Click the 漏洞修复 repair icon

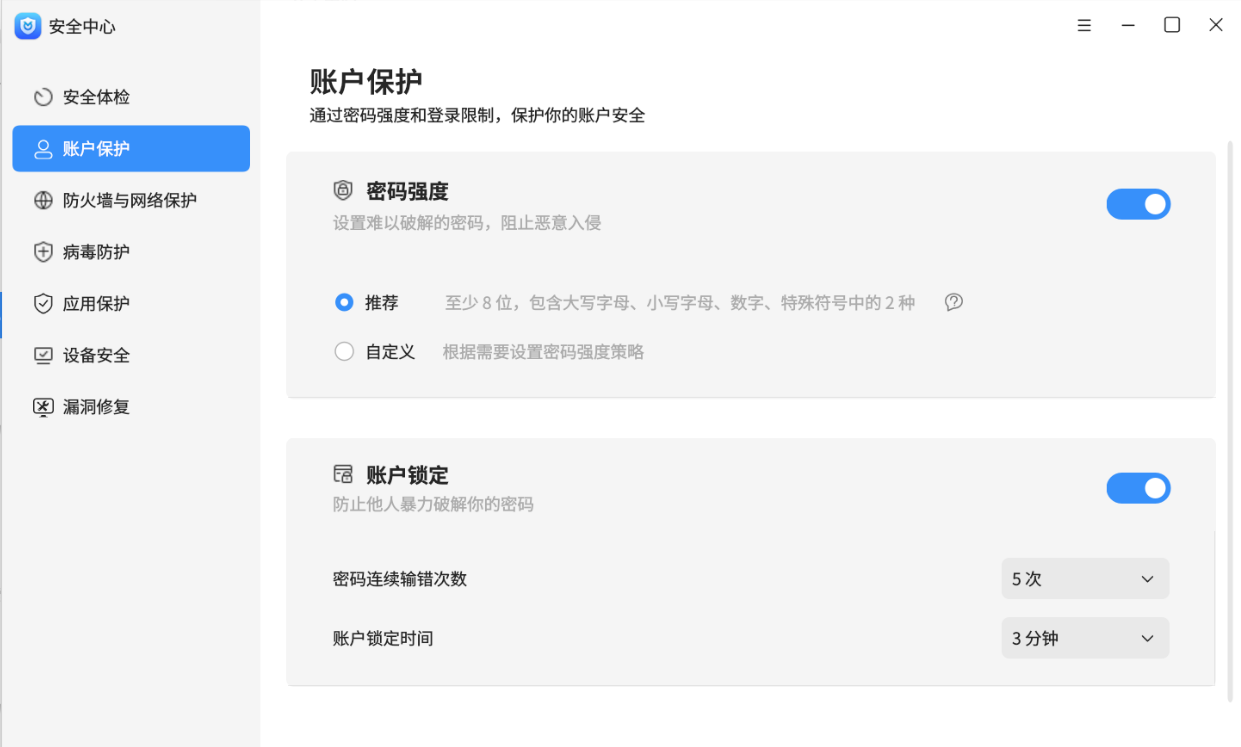(43, 407)
